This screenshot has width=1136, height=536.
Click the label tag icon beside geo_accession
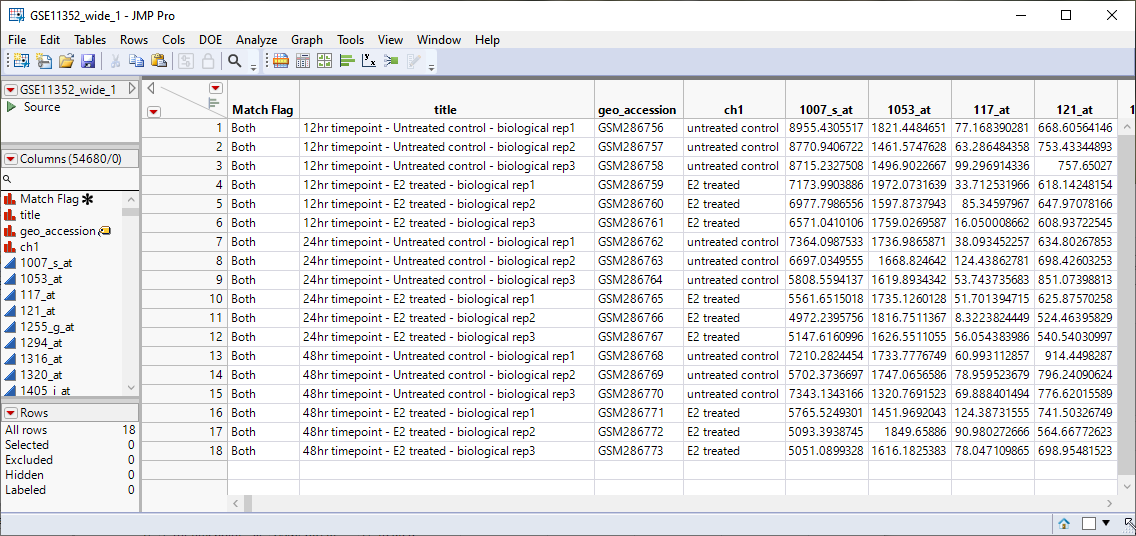click(104, 231)
